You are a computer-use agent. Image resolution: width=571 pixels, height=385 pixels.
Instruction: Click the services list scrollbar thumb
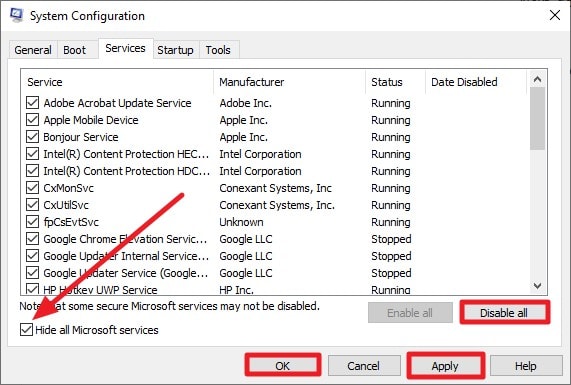537,118
